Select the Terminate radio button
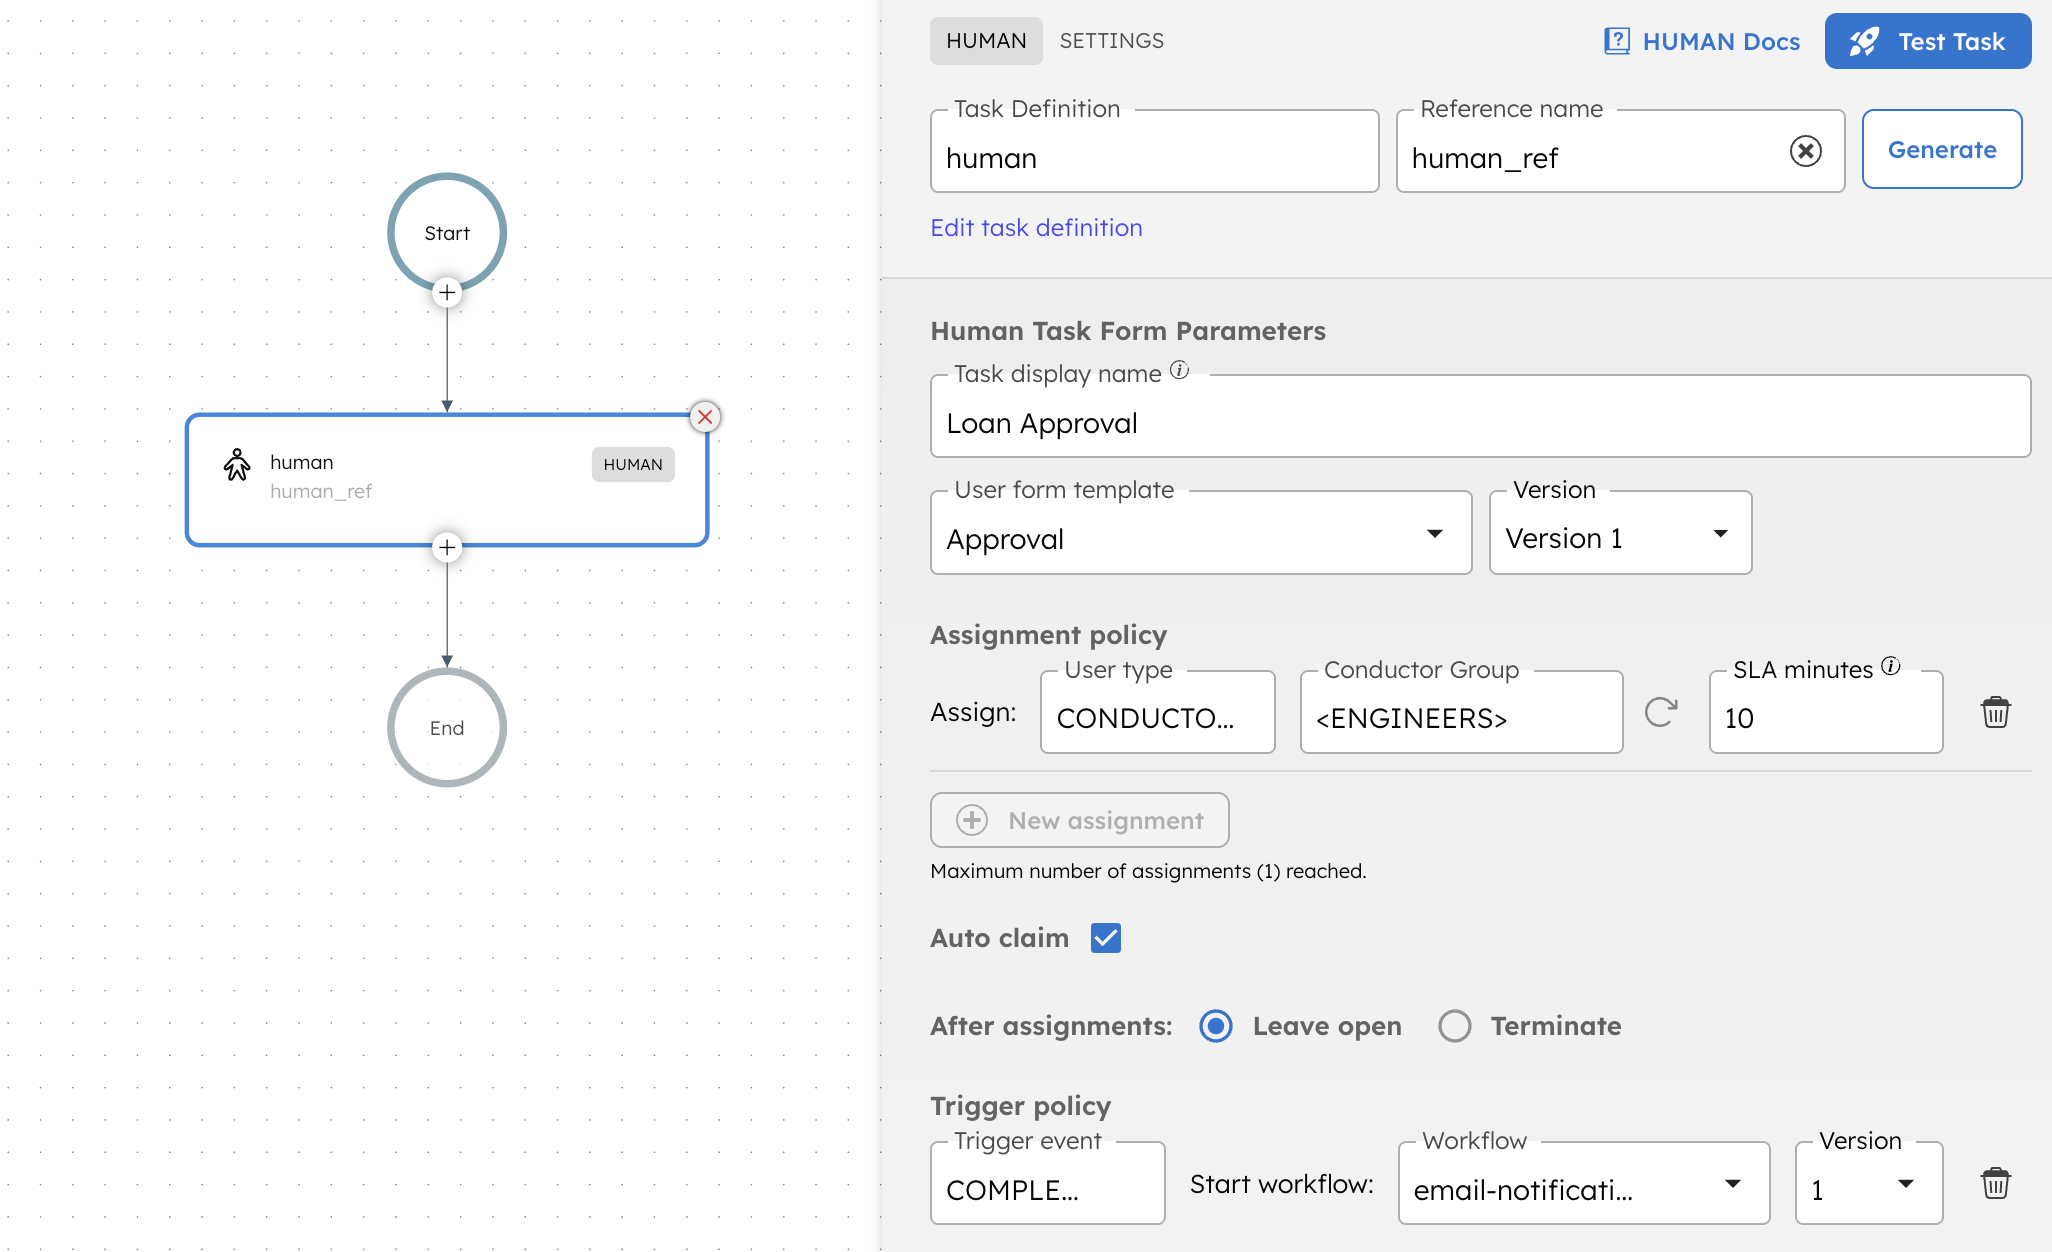2052x1252 pixels. [1455, 1026]
